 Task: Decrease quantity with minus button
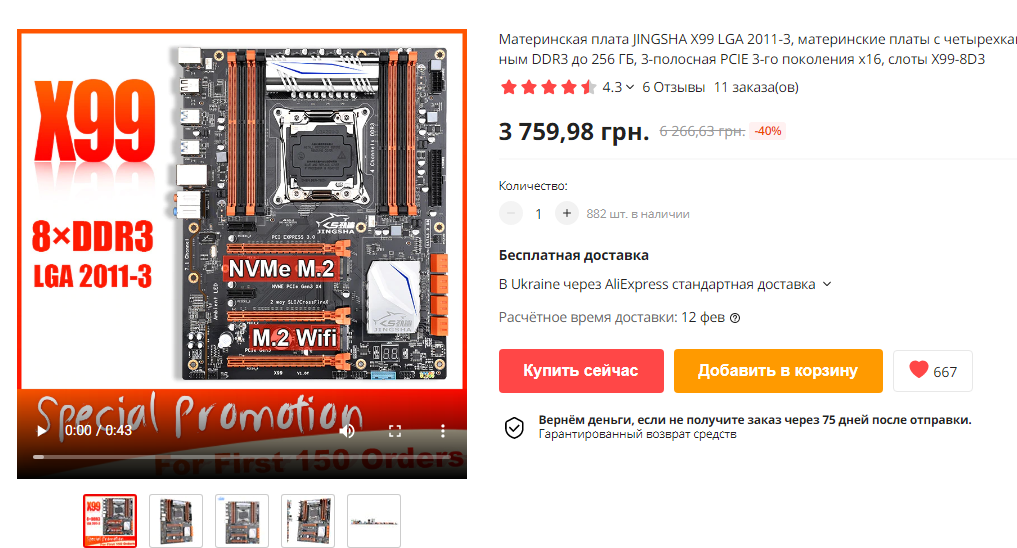511,213
